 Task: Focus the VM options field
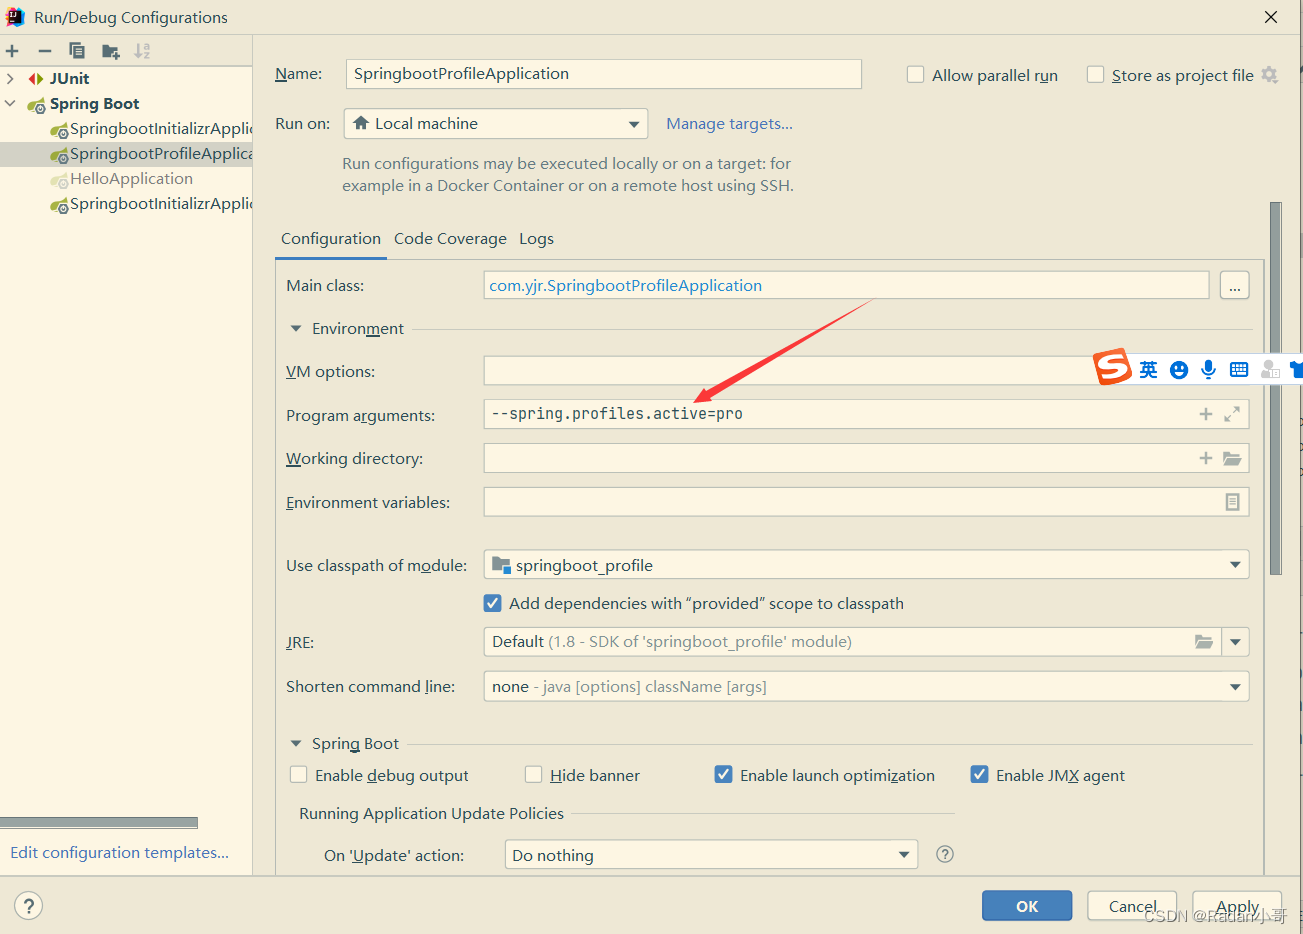coord(866,371)
